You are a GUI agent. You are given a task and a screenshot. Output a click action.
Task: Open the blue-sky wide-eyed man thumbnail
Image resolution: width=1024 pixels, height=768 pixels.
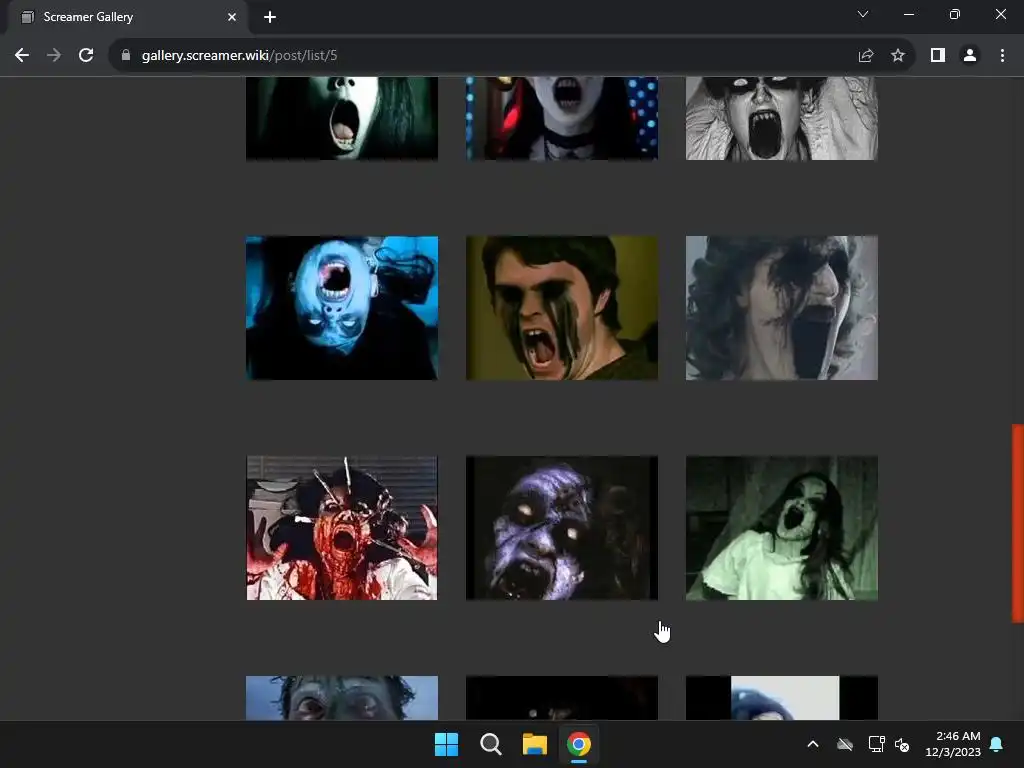click(x=342, y=698)
